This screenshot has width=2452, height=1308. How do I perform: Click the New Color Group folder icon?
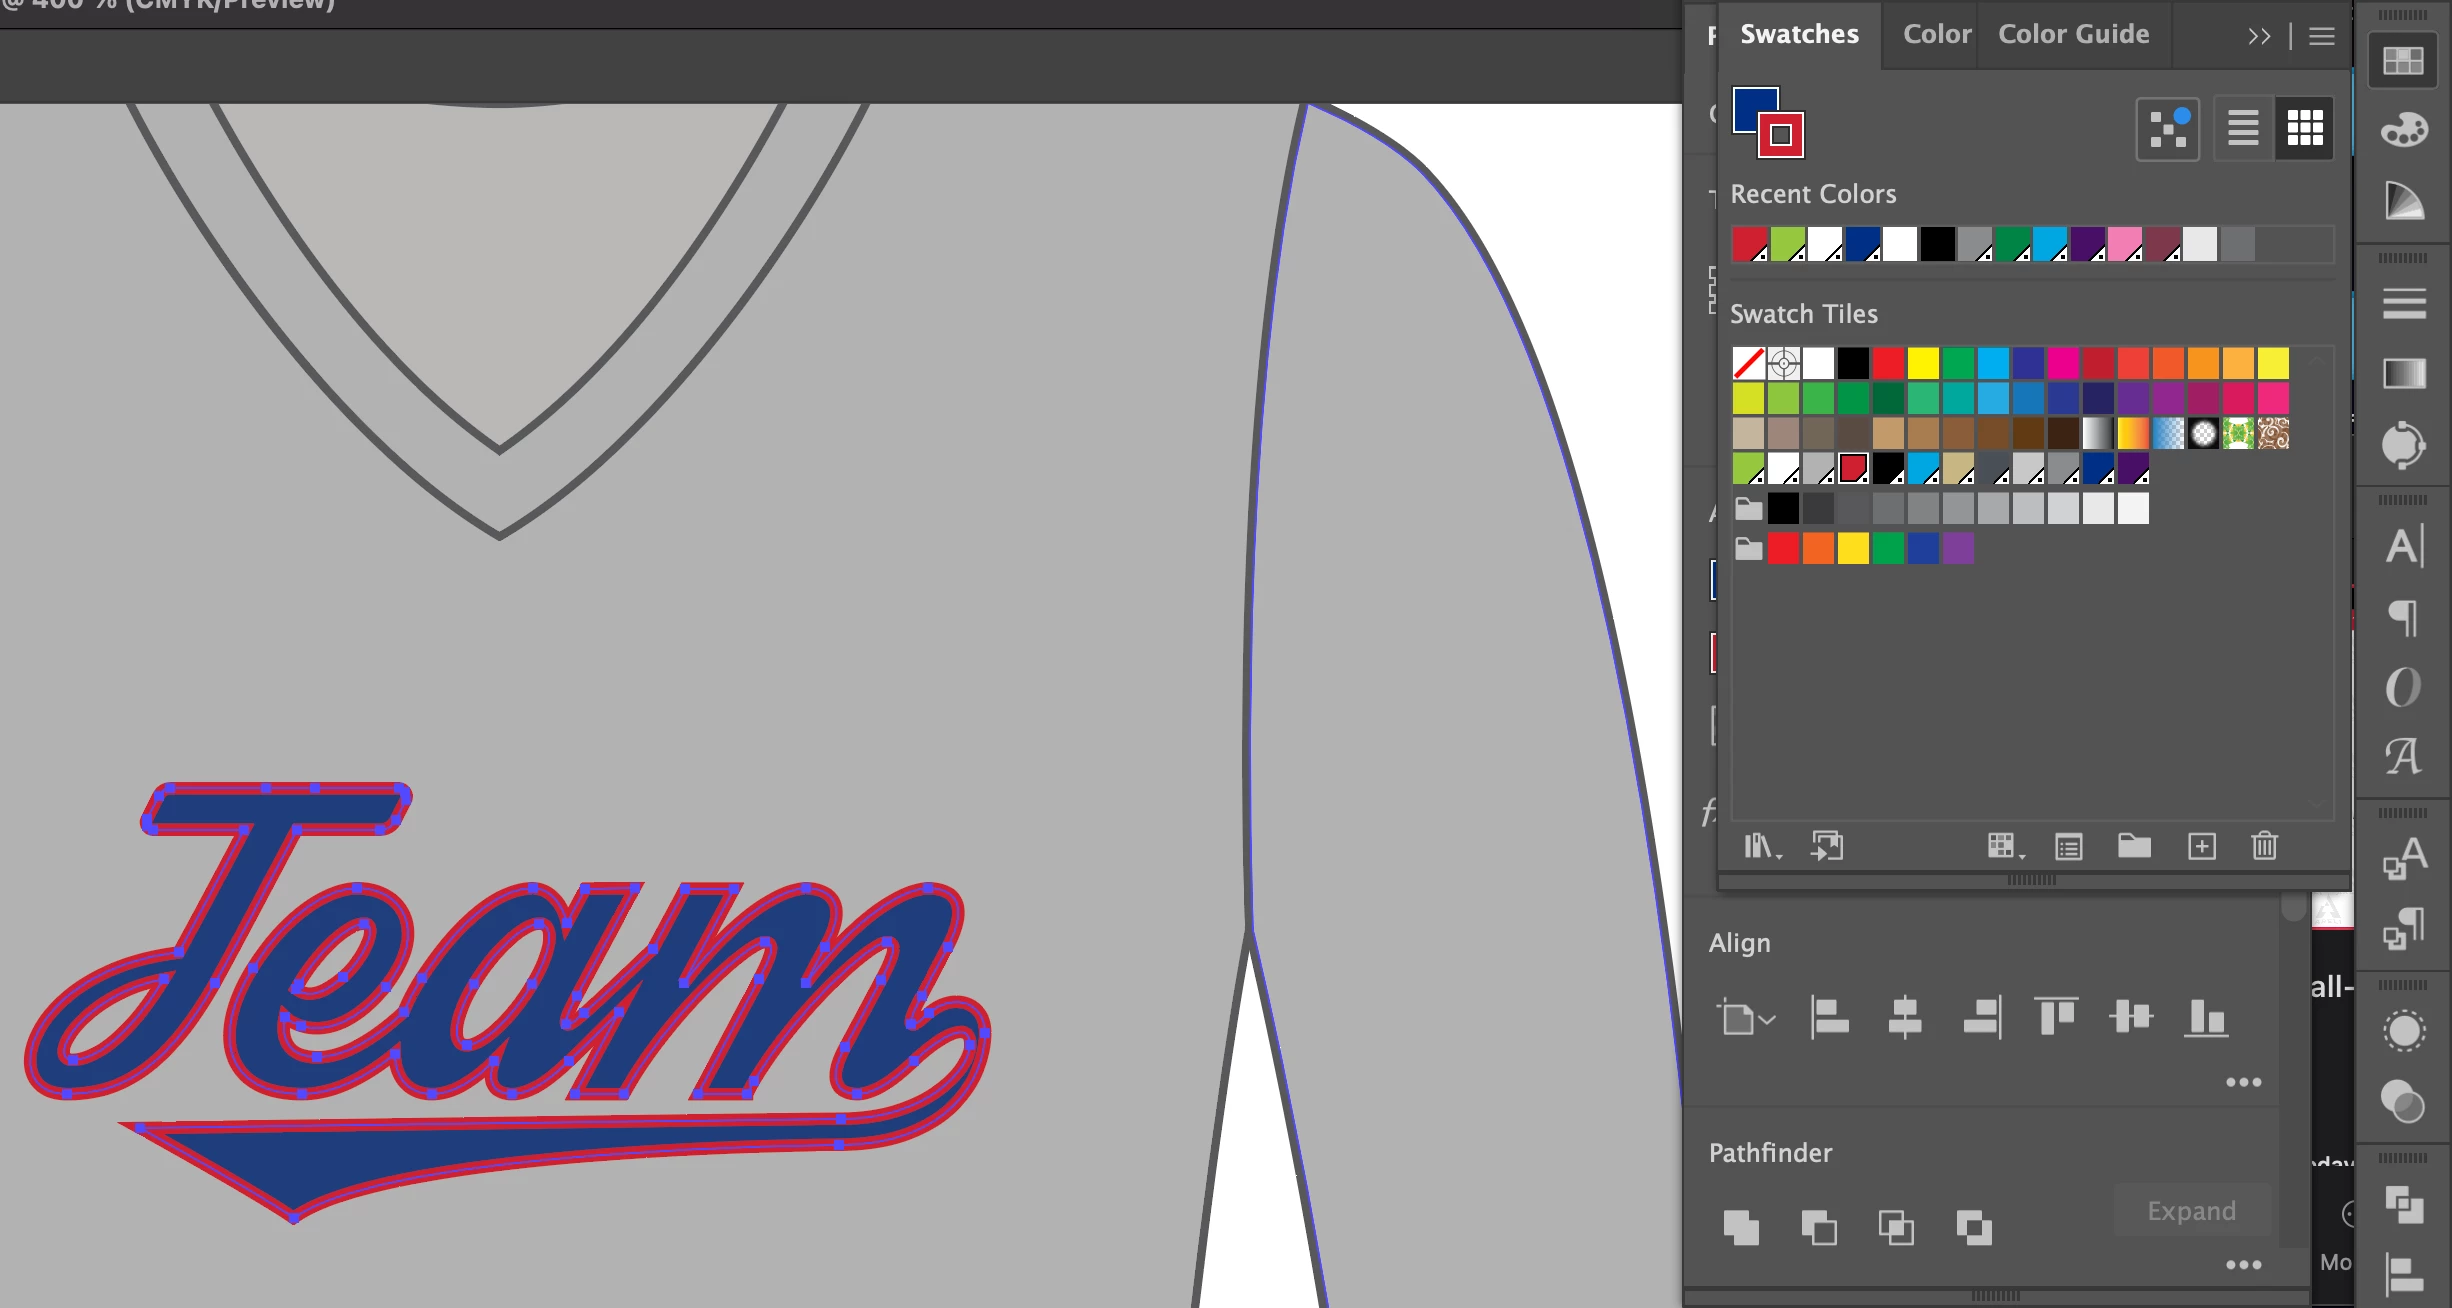(2134, 846)
